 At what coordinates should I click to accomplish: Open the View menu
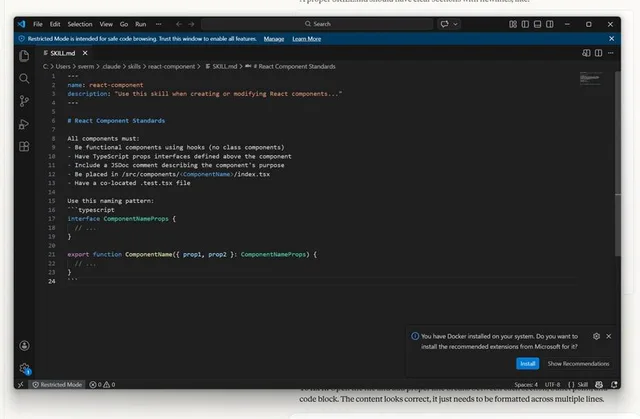106,24
